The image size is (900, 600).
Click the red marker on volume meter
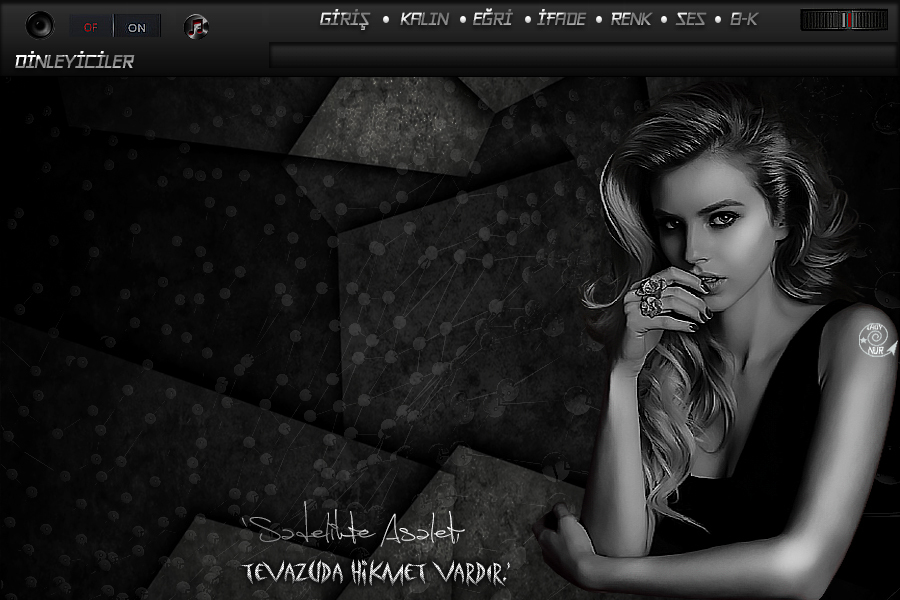click(847, 20)
